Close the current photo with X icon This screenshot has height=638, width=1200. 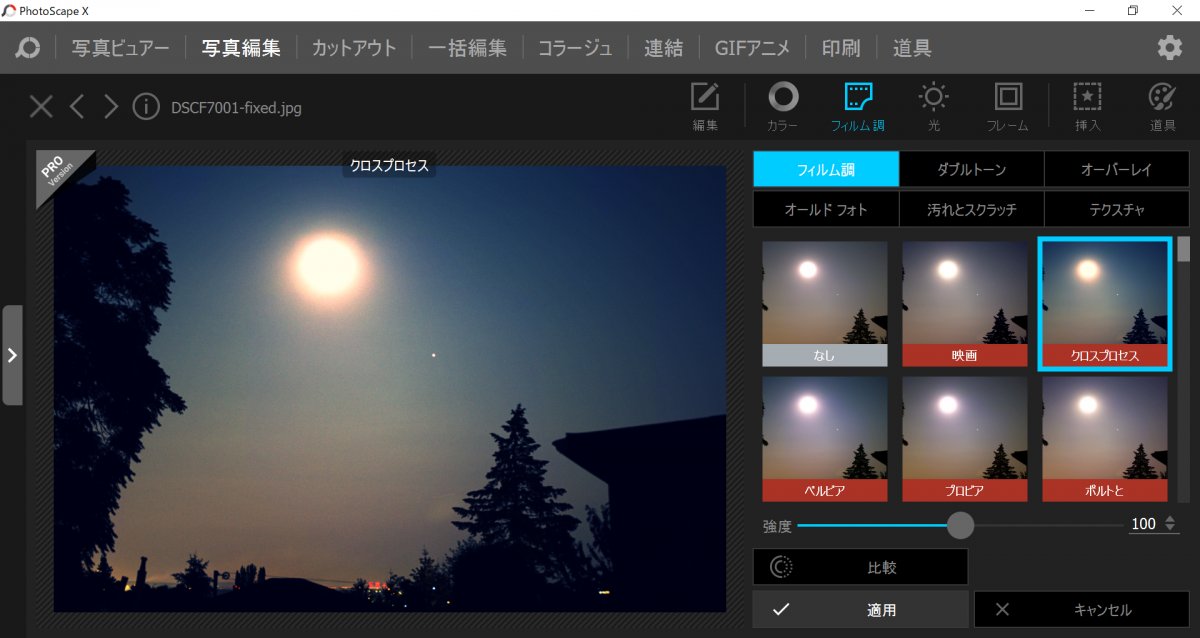coord(41,107)
